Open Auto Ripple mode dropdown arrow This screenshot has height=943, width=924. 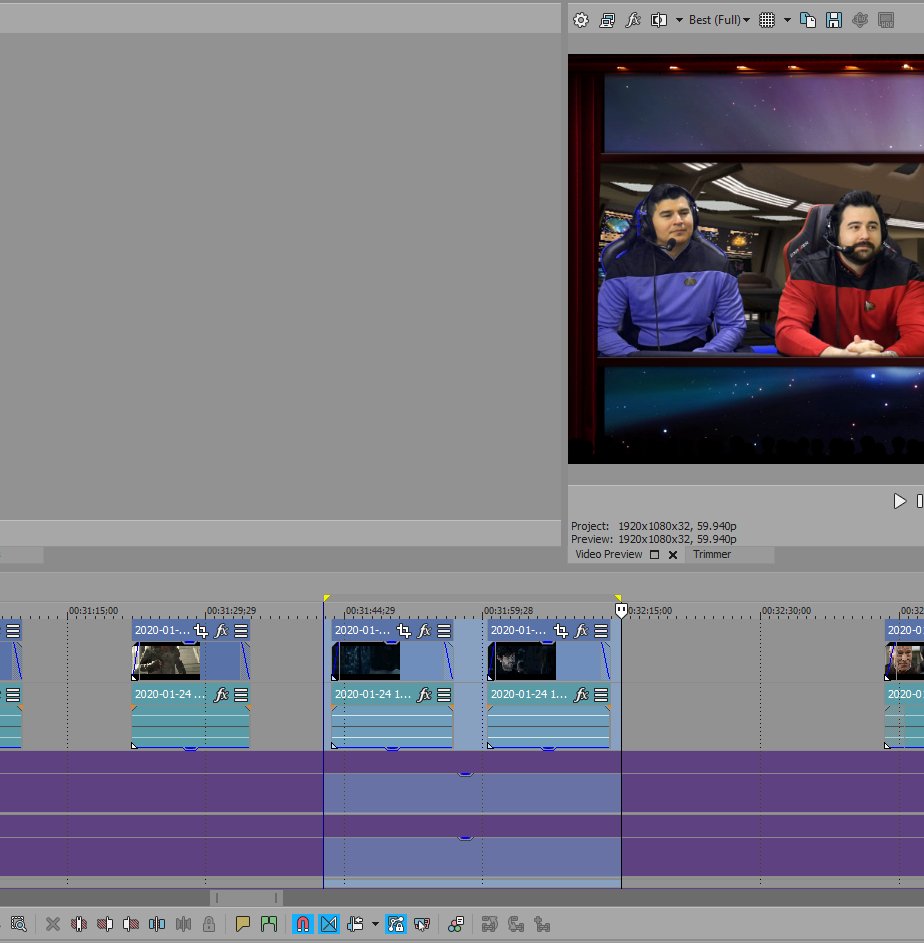tap(375, 924)
